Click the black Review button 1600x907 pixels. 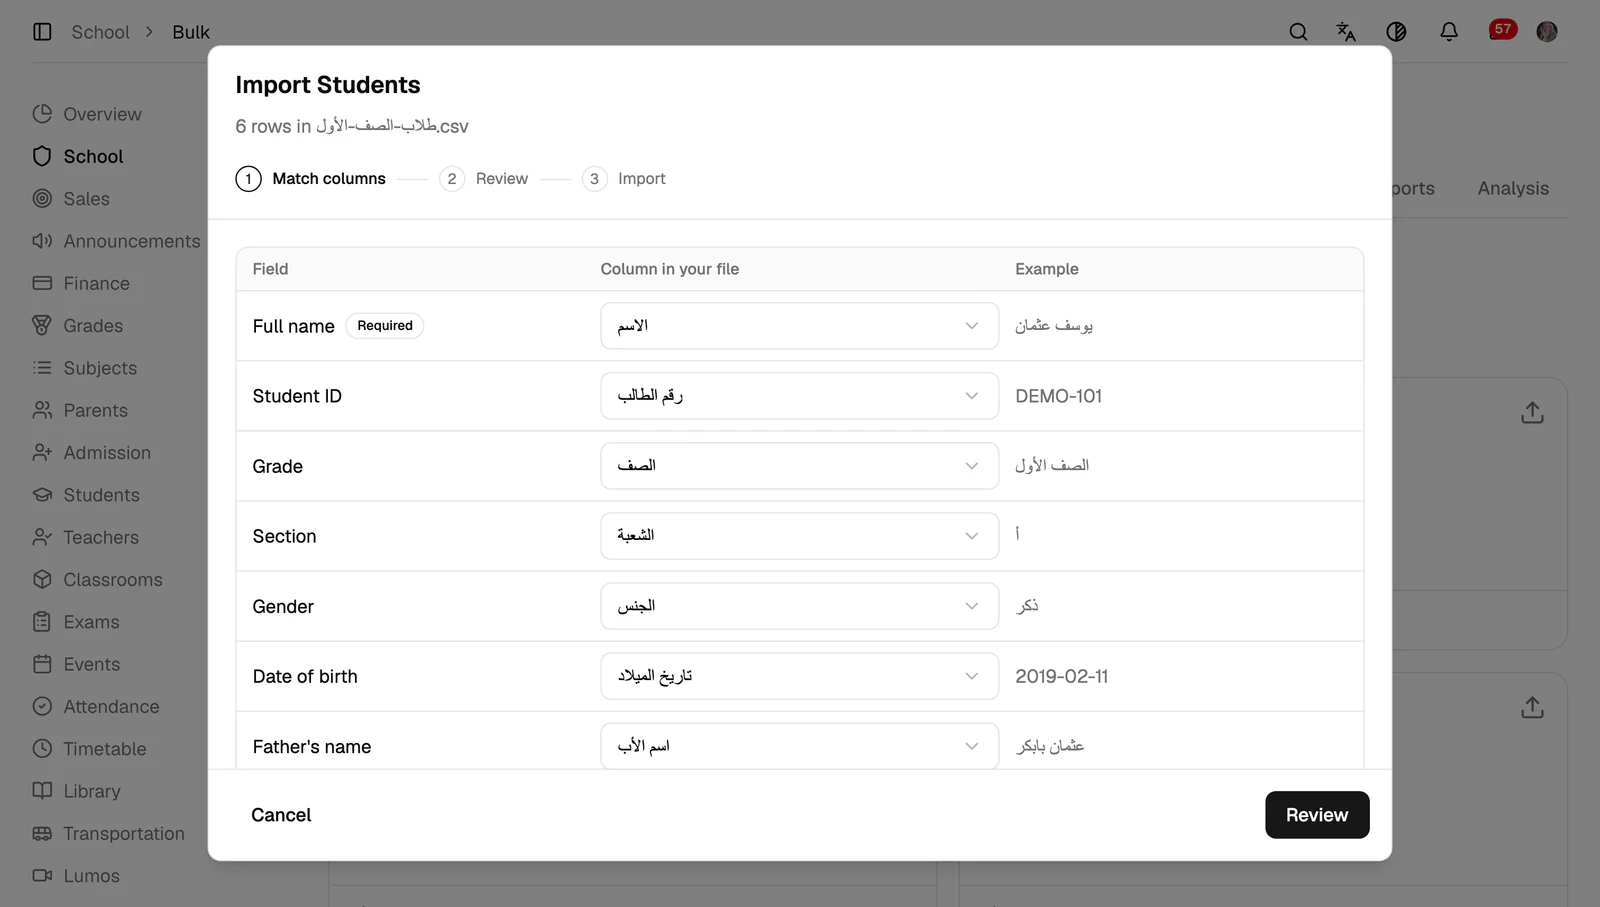(1317, 815)
